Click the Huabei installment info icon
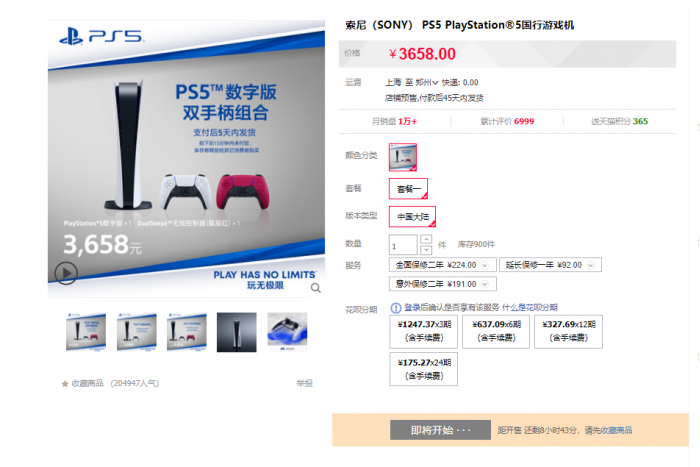The height and width of the screenshot is (467, 700). [396, 308]
